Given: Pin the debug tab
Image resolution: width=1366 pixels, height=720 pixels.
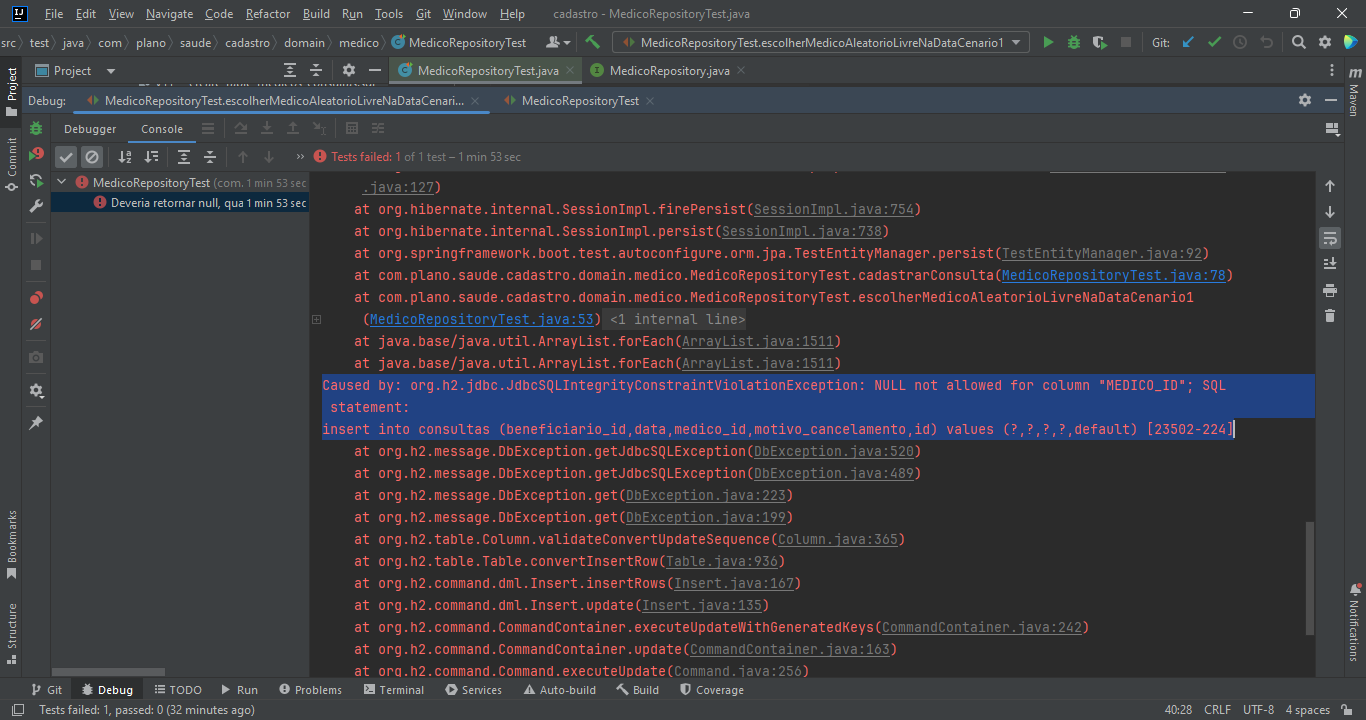Looking at the screenshot, I should coord(36,423).
